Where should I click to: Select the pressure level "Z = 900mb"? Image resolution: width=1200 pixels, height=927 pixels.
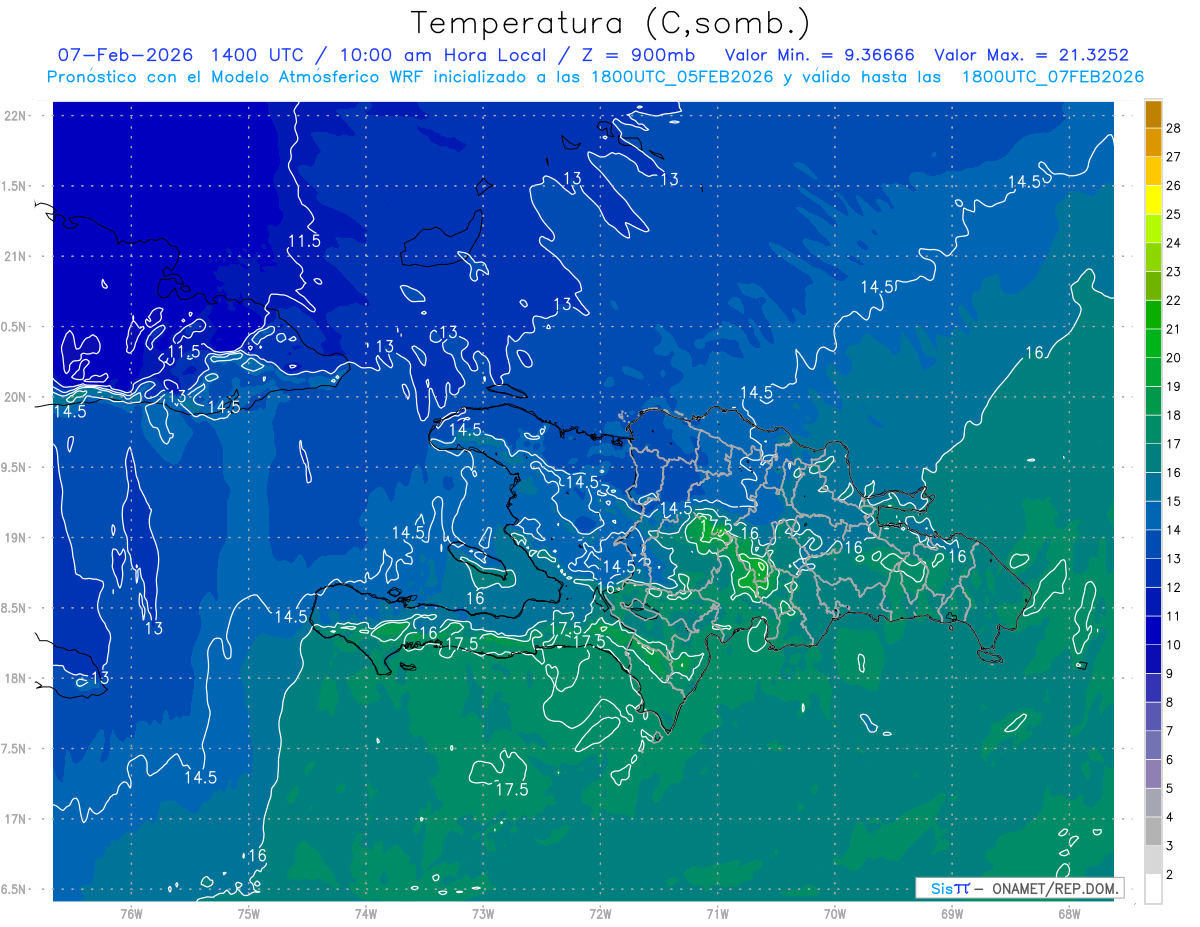click(638, 55)
